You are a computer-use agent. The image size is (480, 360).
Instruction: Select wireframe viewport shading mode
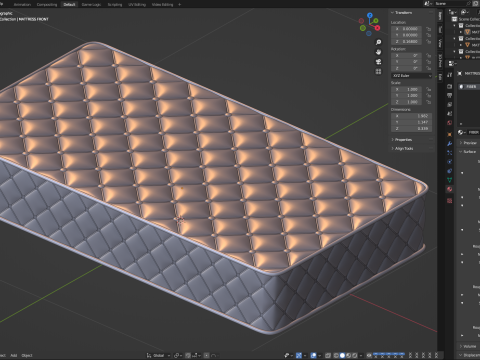336,355
